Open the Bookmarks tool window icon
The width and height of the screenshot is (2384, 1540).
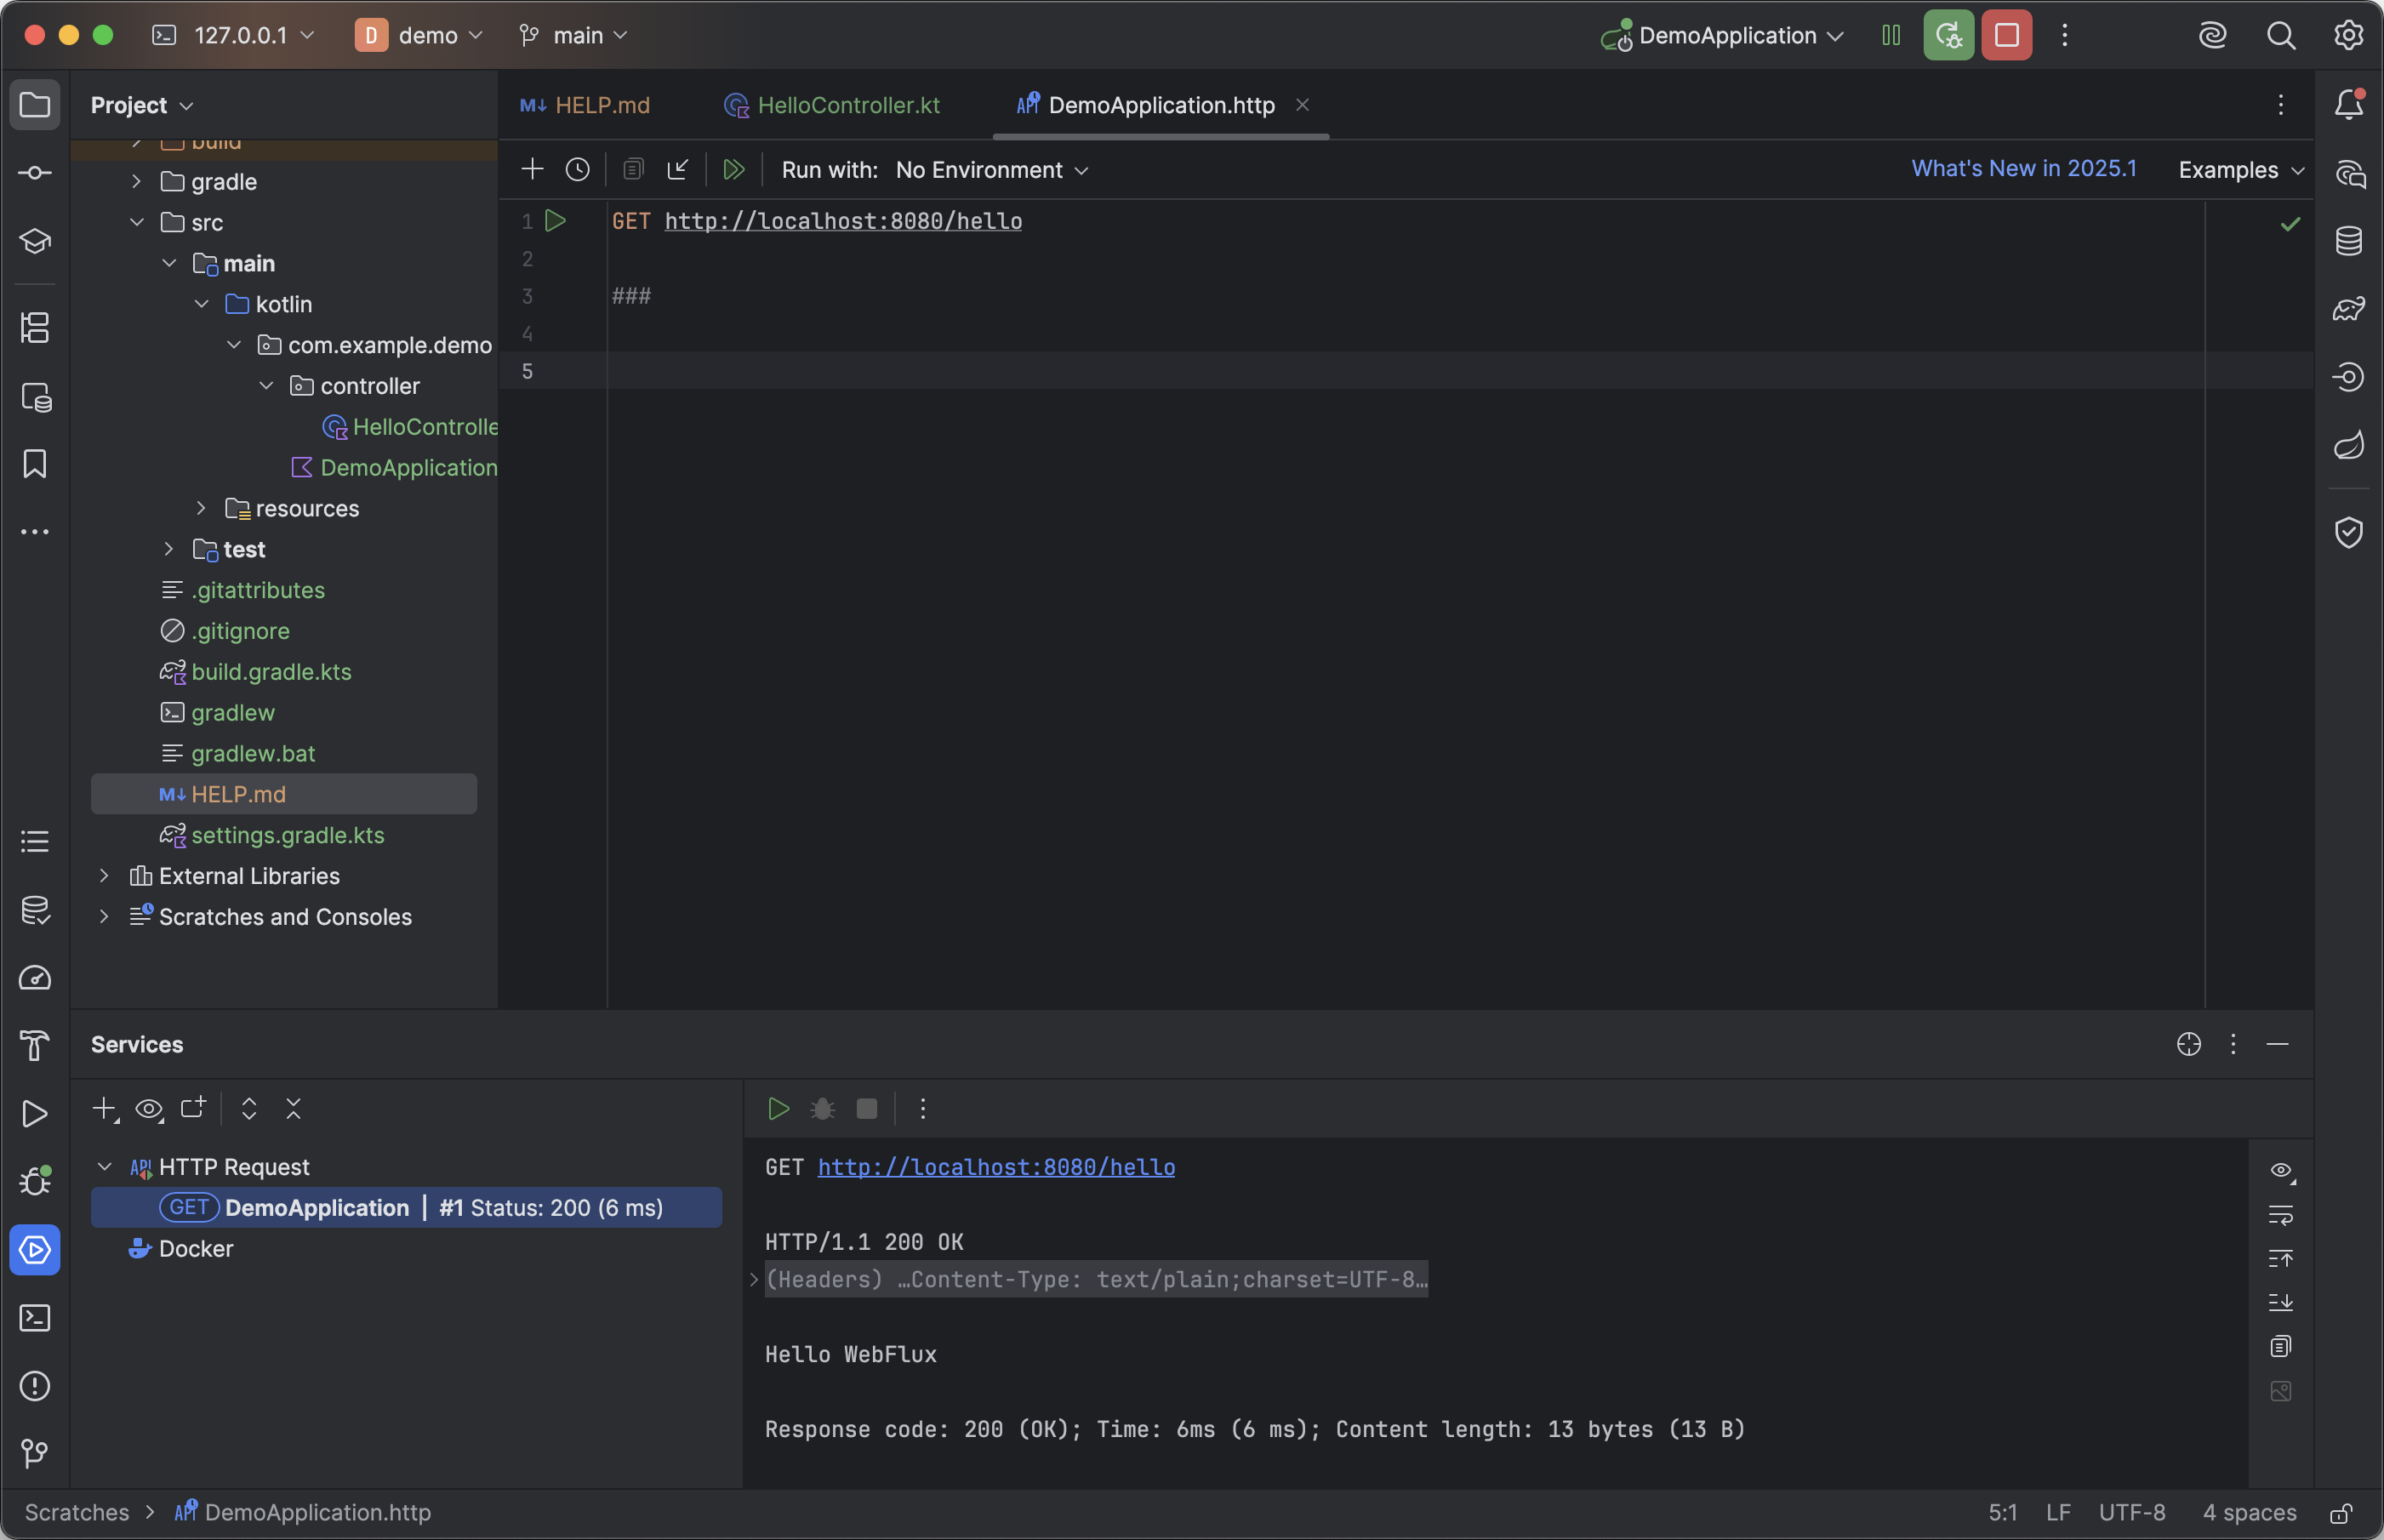pyautogui.click(x=35, y=464)
